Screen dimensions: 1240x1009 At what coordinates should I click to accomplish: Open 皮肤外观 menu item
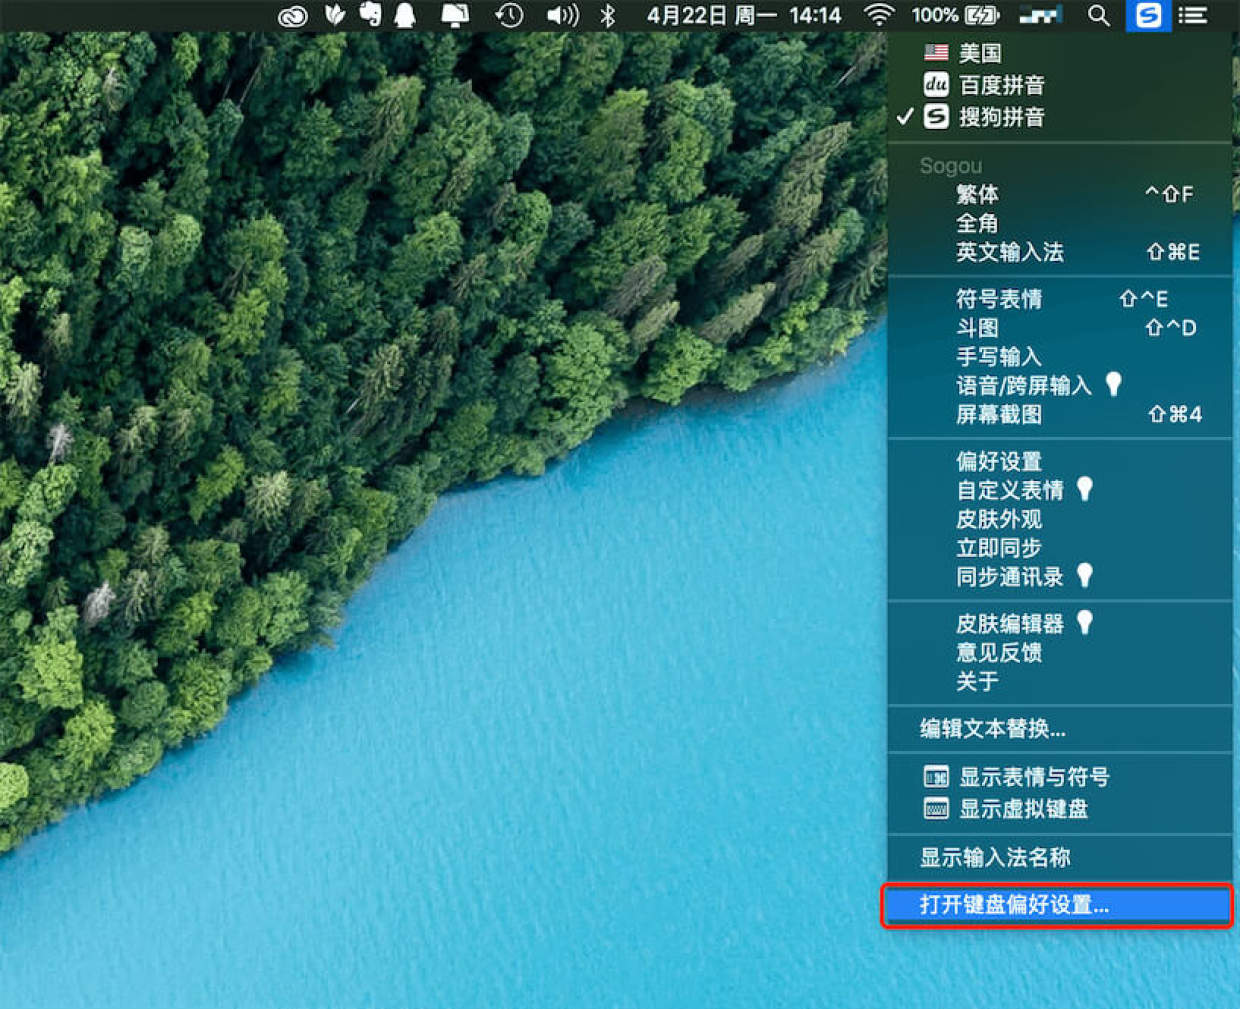point(1060,519)
